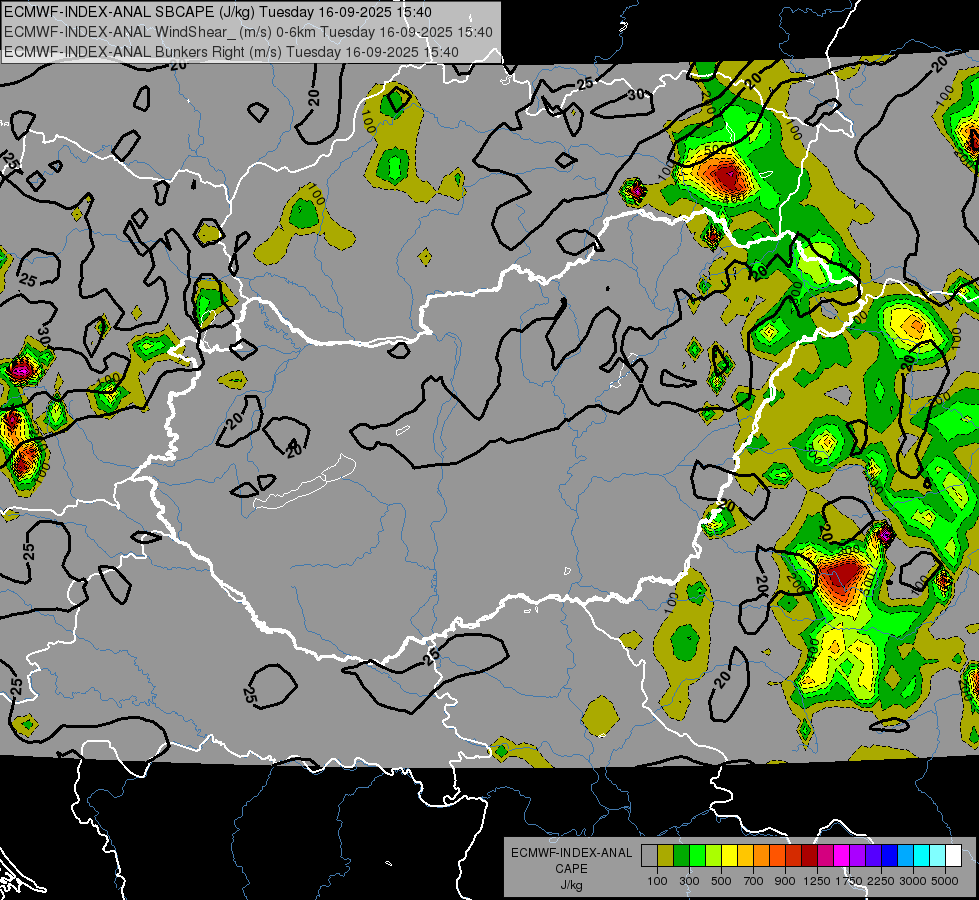
Task: Click the 5000 value under the legend
Action: (x=945, y=881)
